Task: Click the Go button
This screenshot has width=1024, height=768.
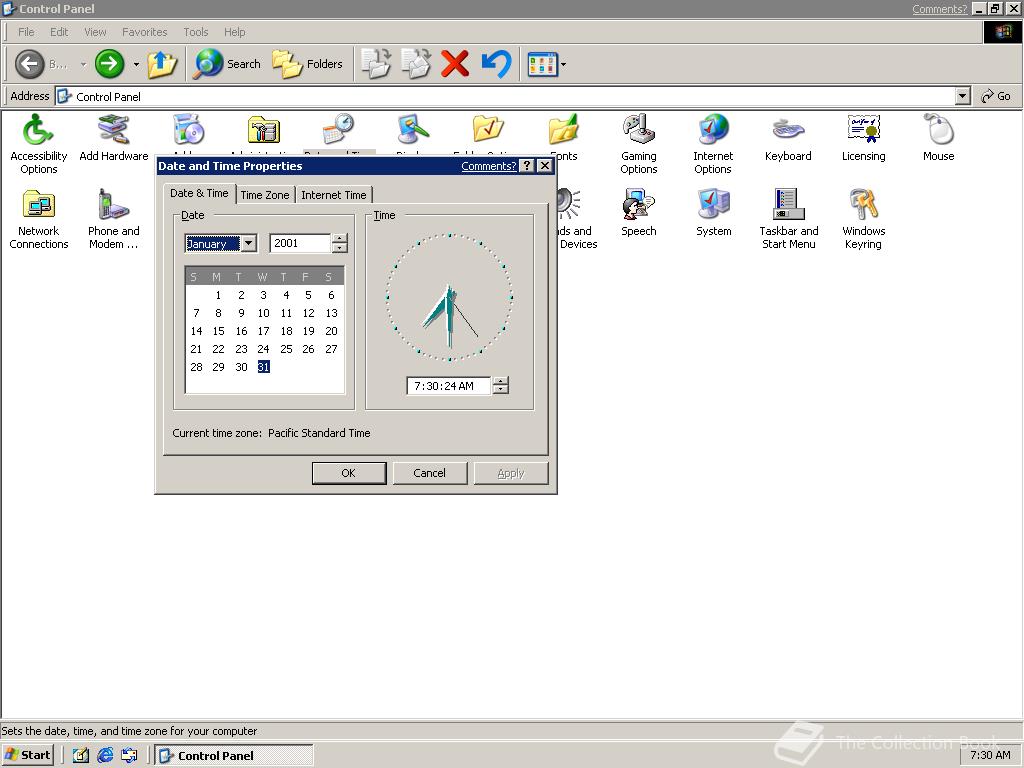Action: pyautogui.click(x=997, y=97)
